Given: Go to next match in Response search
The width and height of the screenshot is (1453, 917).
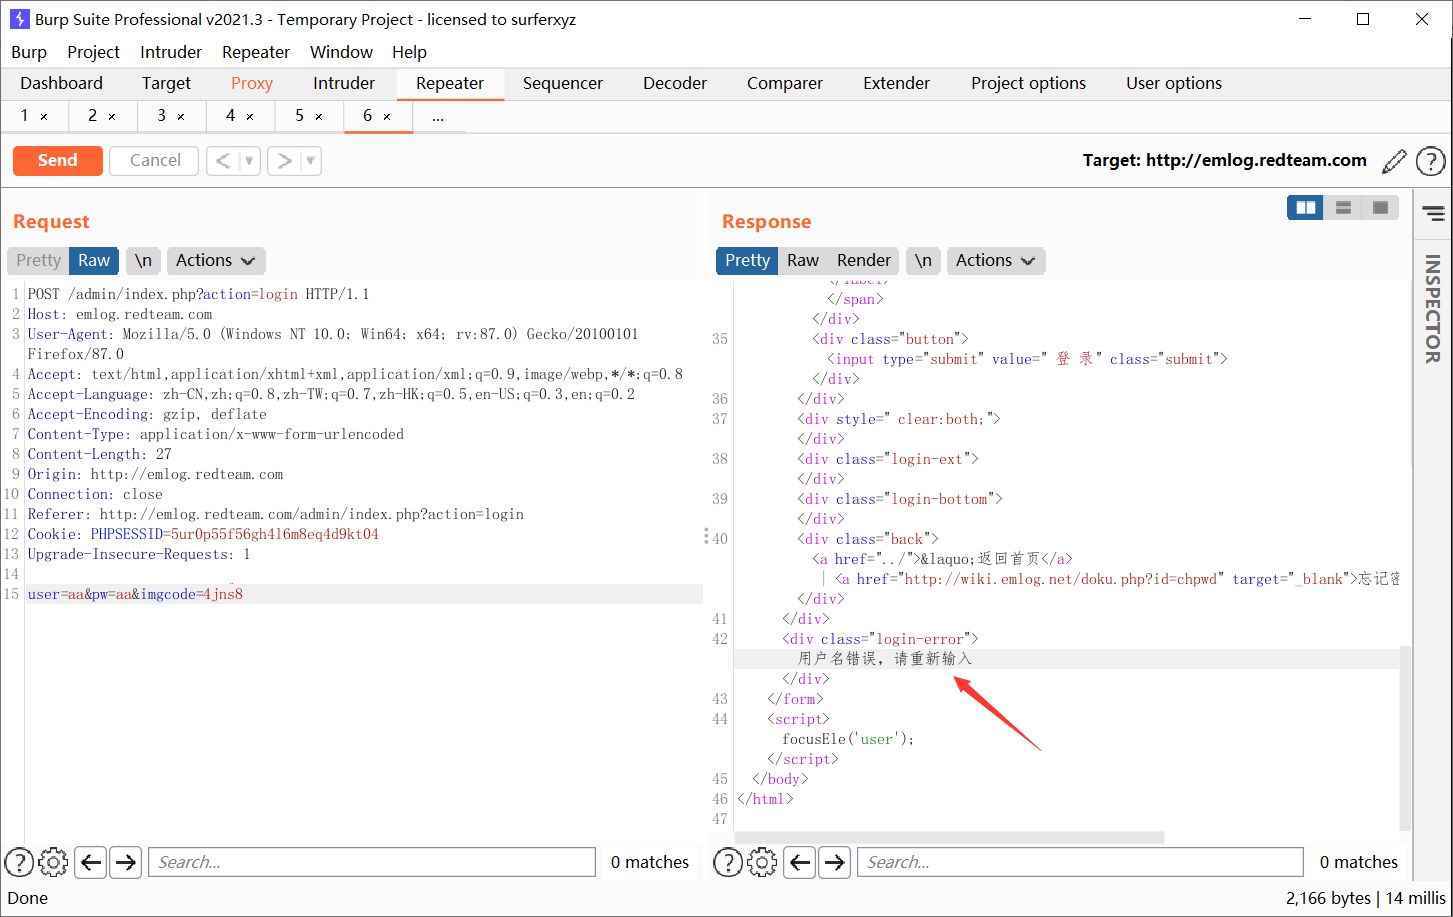Looking at the screenshot, I should (834, 862).
